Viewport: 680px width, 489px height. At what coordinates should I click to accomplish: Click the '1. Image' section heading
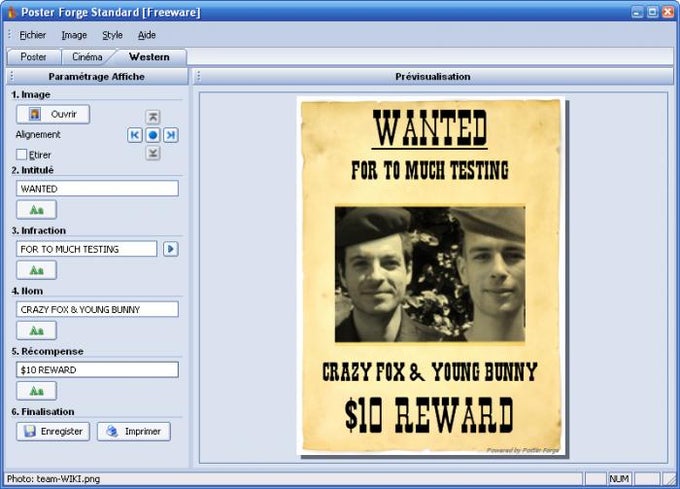[x=31, y=94]
